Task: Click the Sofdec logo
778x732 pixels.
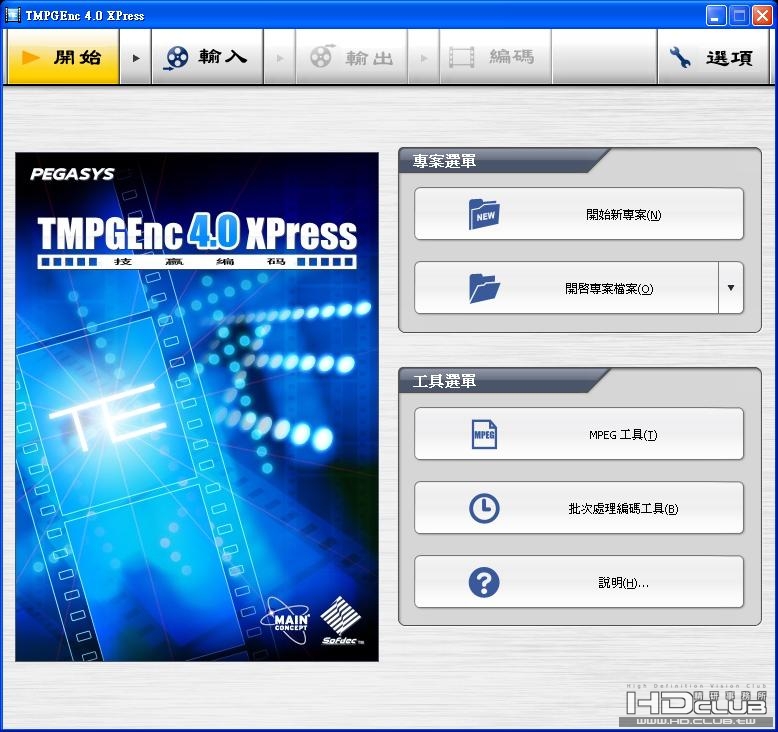Action: click(342, 621)
